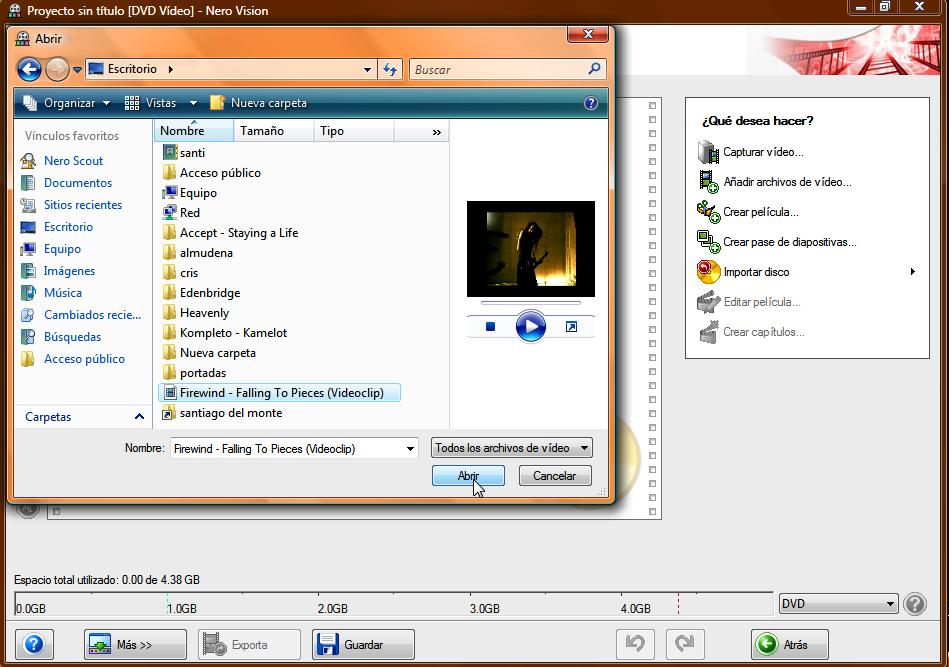Click the Atrás button
Screen dimensions: 949x667
coord(790,645)
